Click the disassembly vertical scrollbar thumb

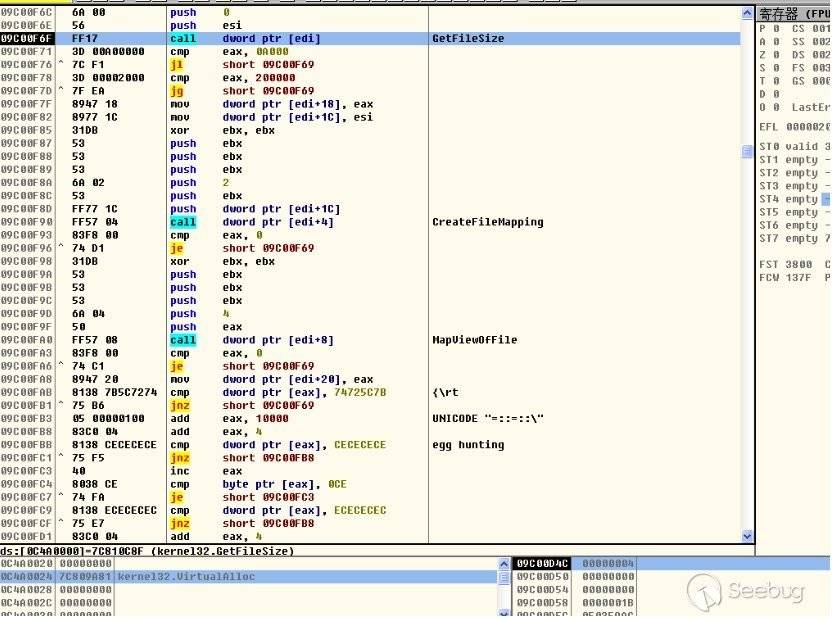(747, 151)
